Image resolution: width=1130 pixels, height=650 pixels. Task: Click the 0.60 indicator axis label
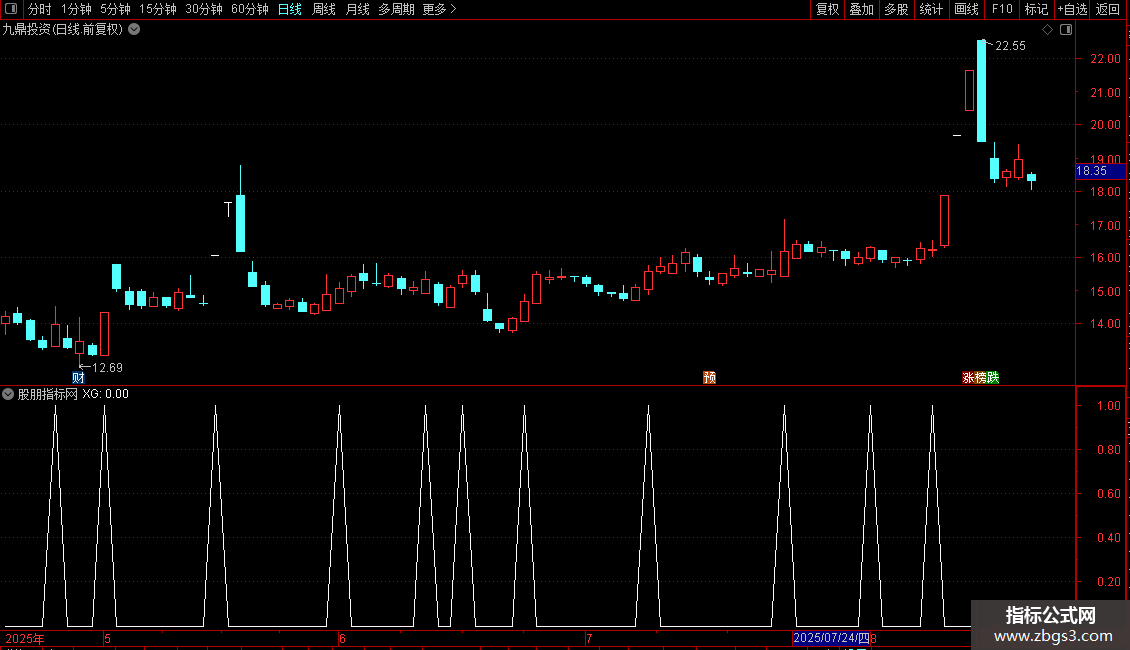[x=1108, y=494]
